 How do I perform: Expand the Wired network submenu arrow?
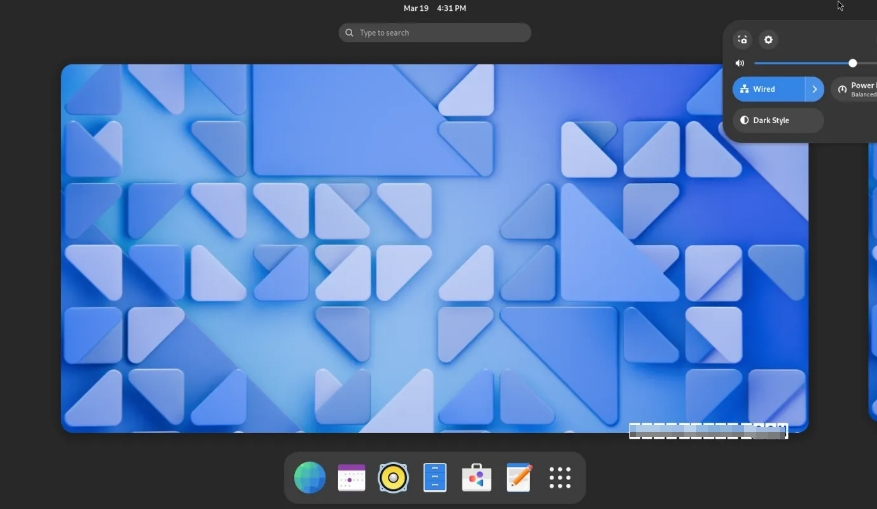click(815, 89)
